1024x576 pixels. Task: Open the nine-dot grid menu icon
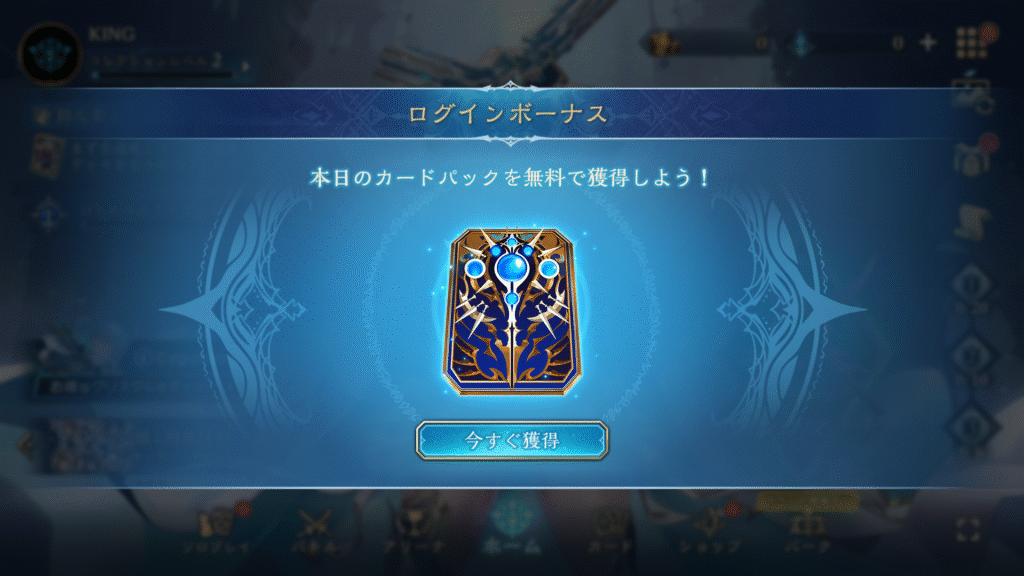tap(971, 42)
